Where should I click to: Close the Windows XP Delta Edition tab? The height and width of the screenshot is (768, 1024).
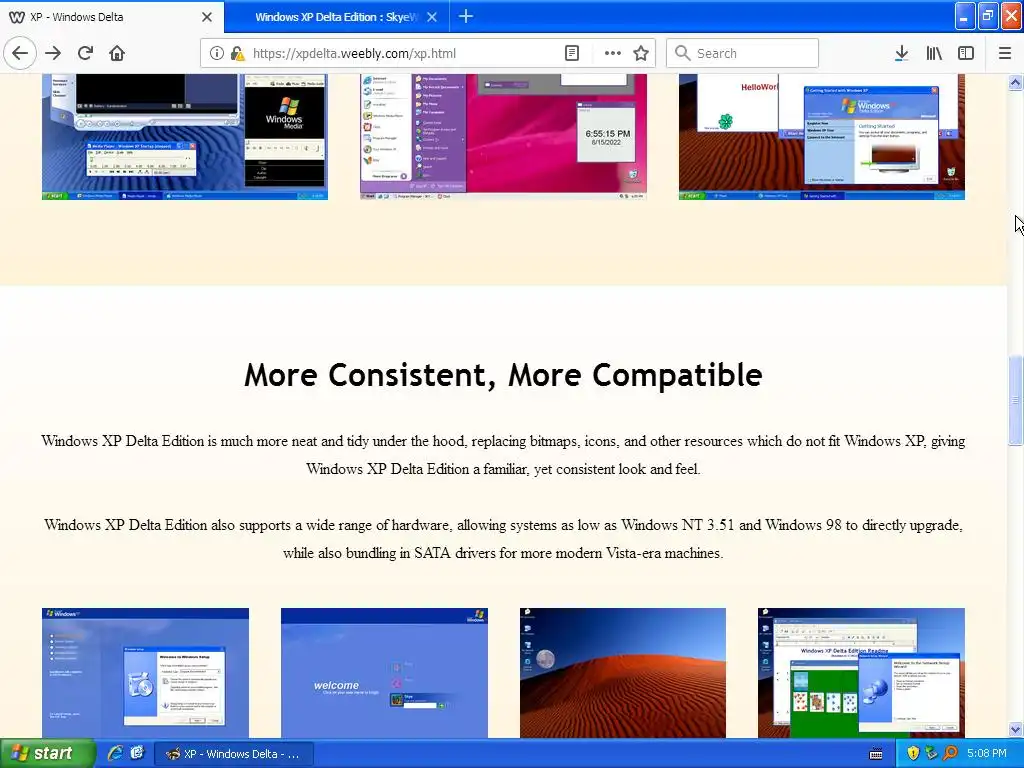tap(432, 17)
